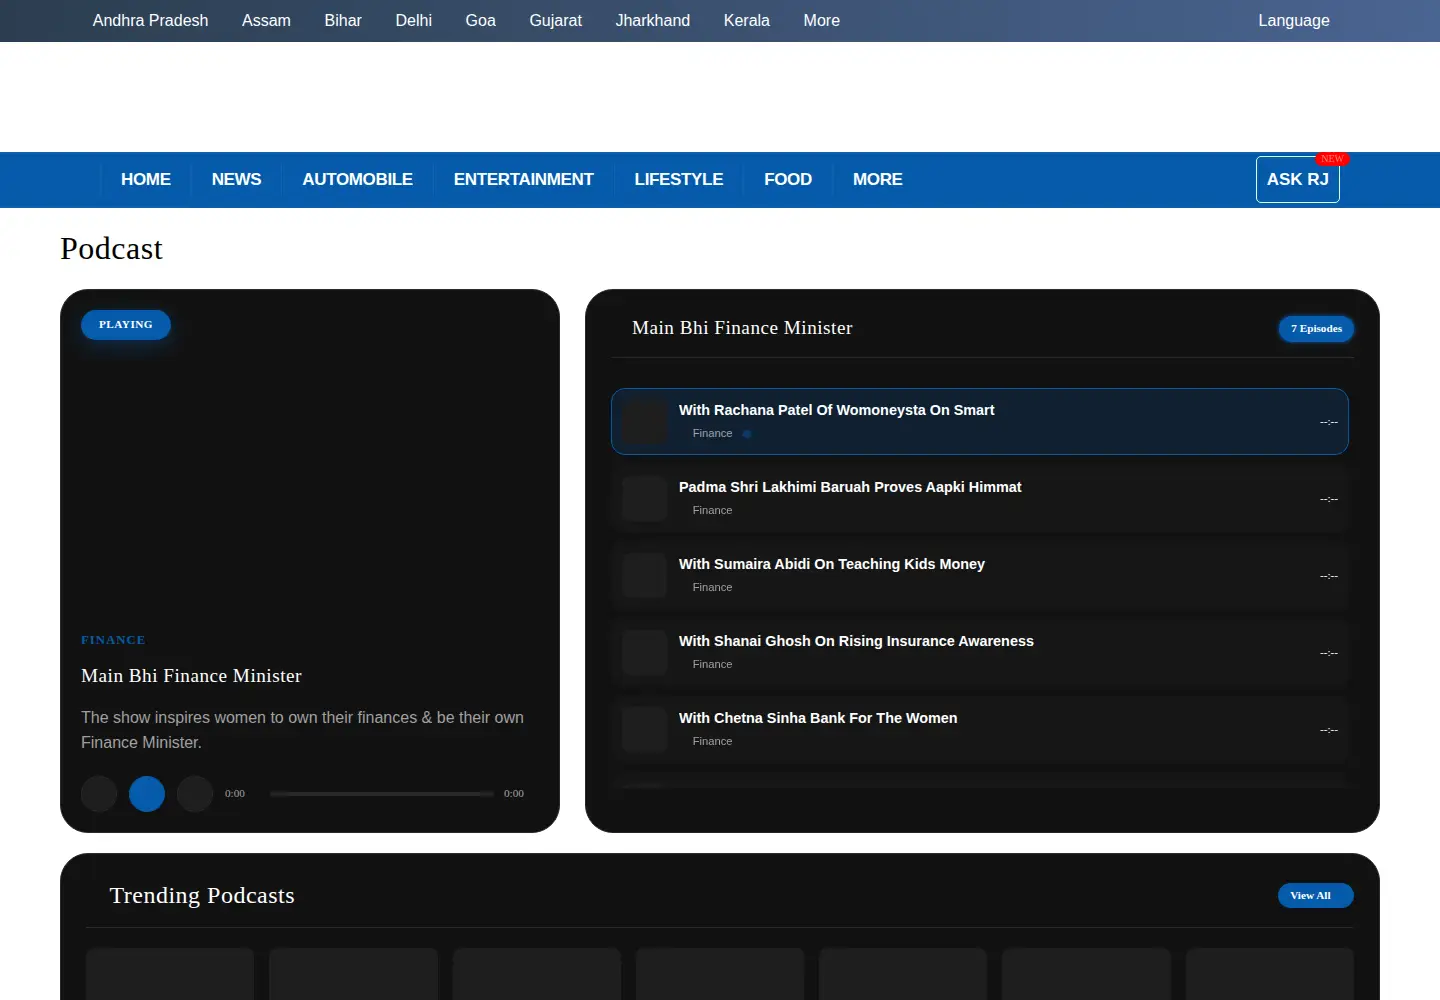Select the Jharkhand state link

tap(653, 20)
